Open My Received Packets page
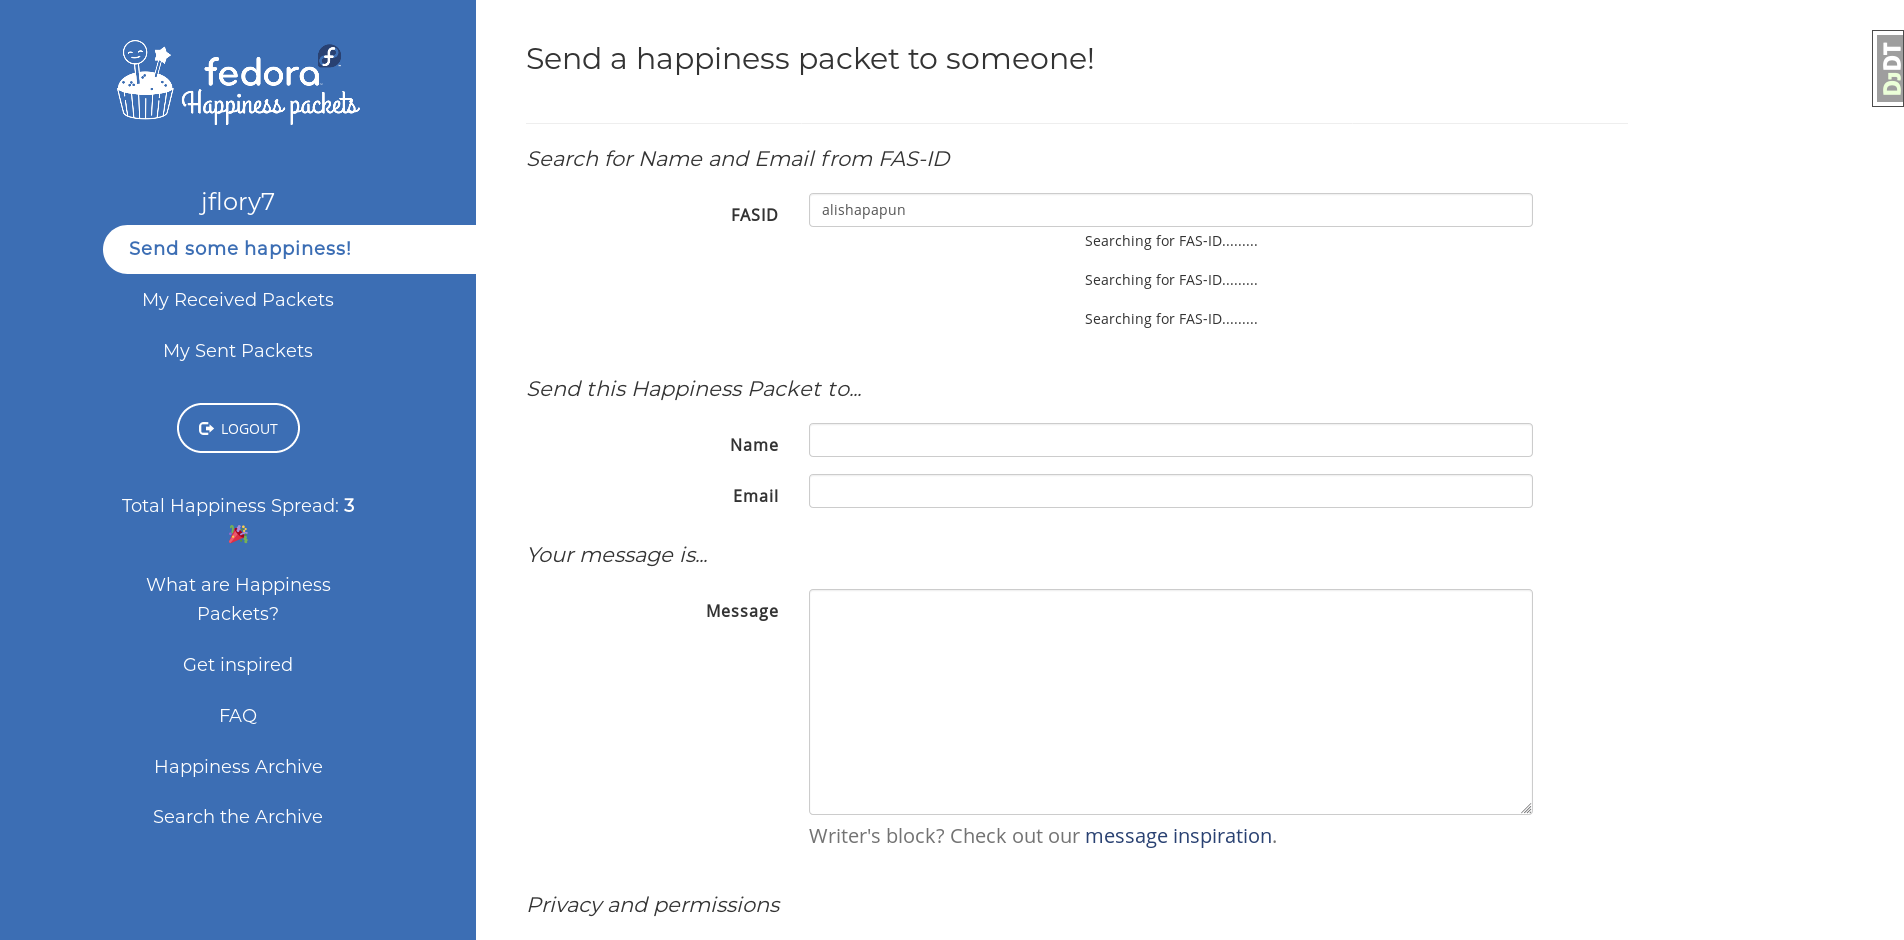Screen dimensions: 1904x940 coord(238,300)
